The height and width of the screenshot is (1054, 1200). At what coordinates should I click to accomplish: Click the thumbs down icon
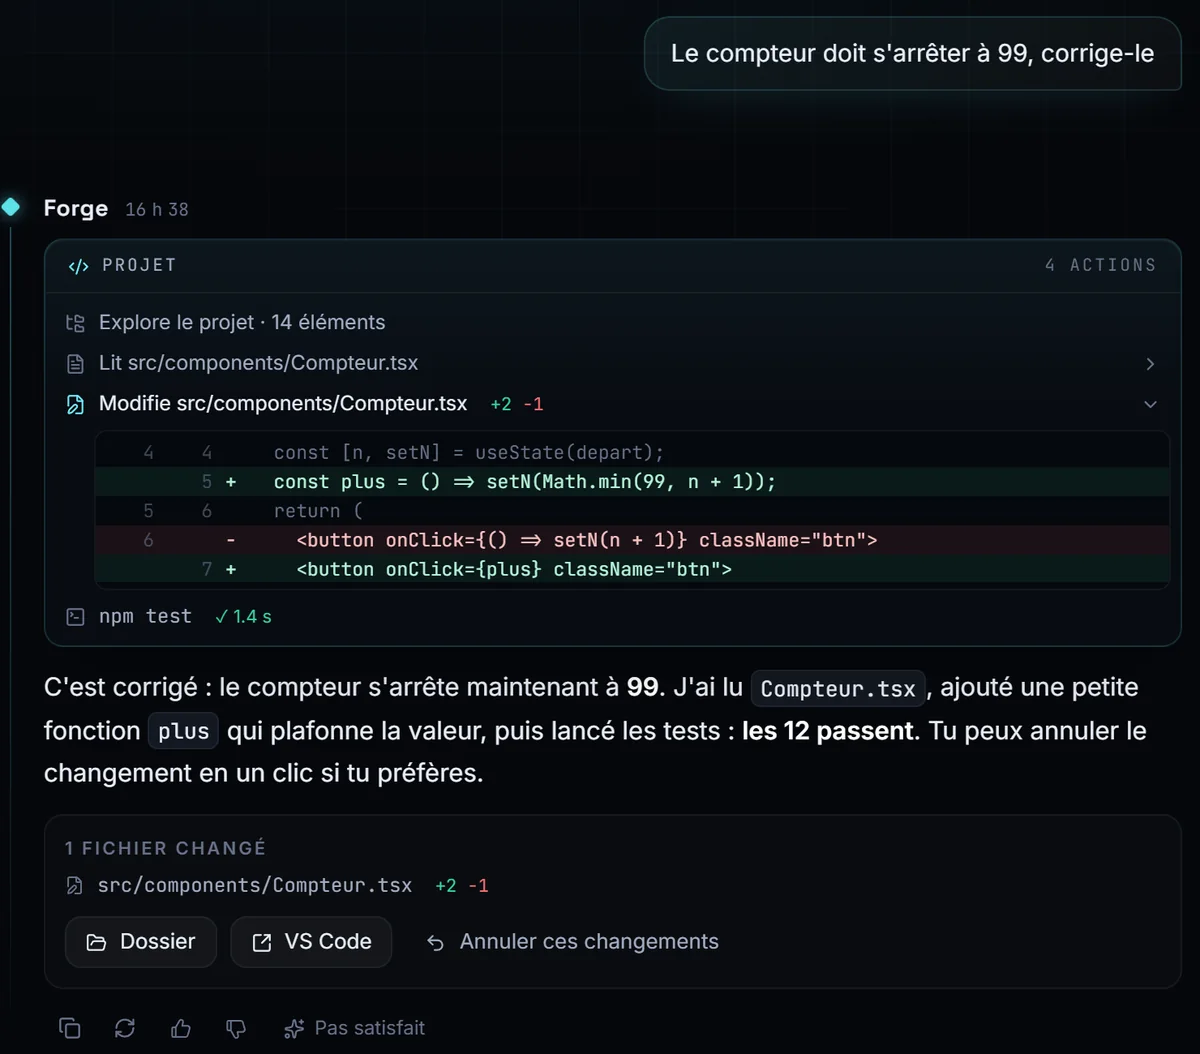236,1028
